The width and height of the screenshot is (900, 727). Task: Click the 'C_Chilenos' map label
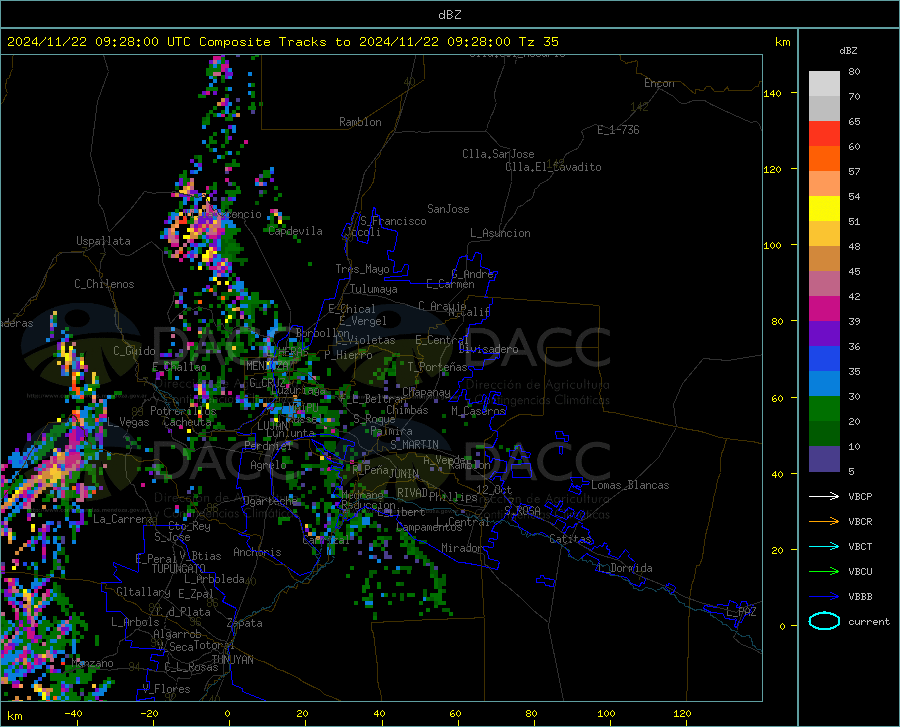(x=104, y=284)
